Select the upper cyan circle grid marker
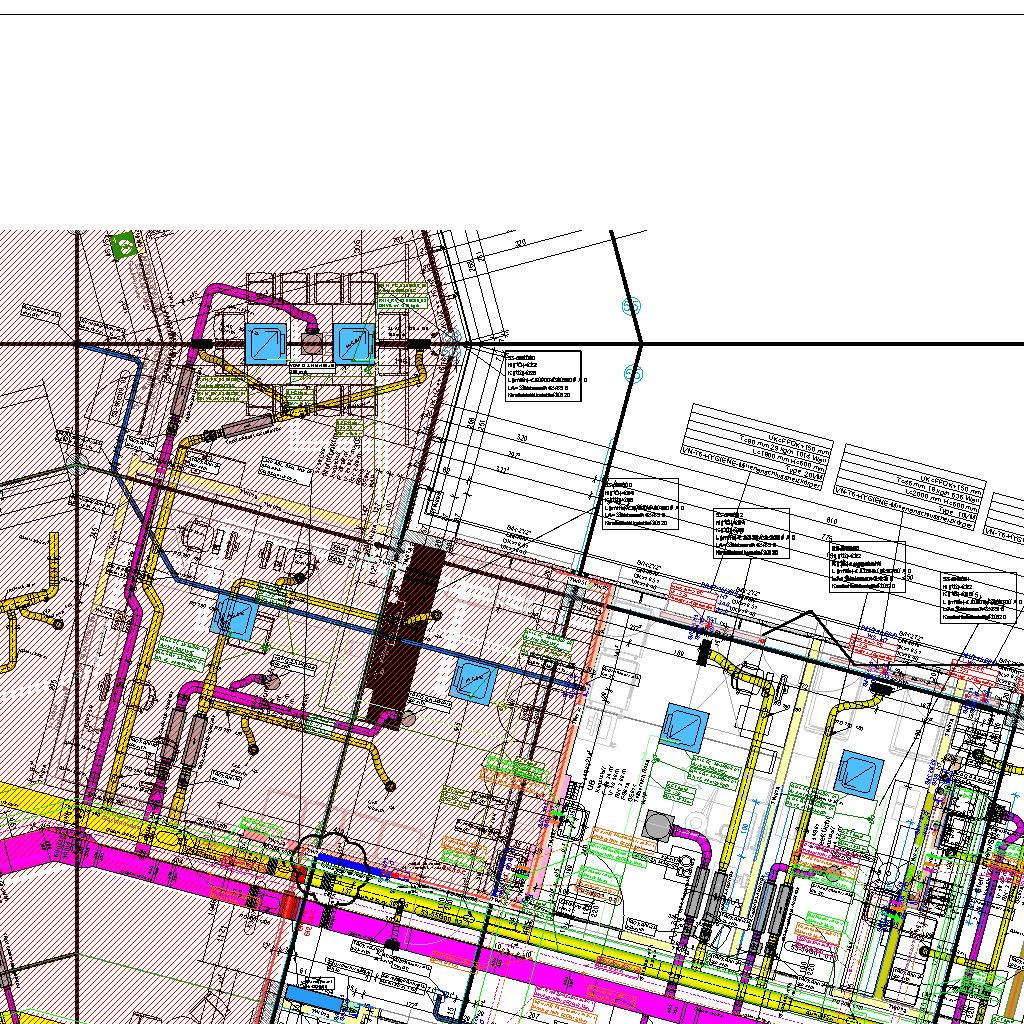The image size is (1024, 1024). [631, 306]
